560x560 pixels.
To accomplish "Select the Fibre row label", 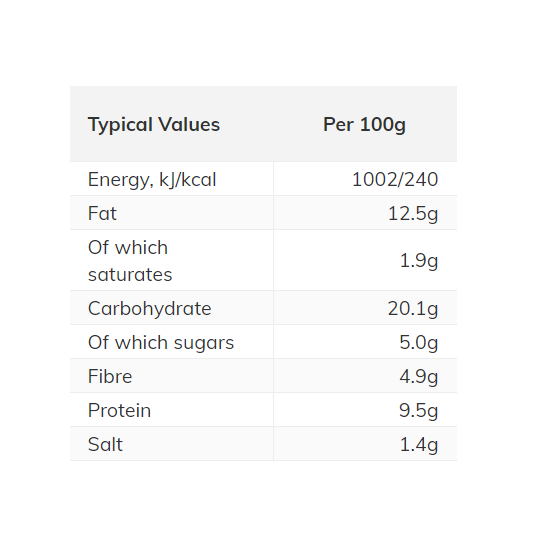I will point(110,376).
